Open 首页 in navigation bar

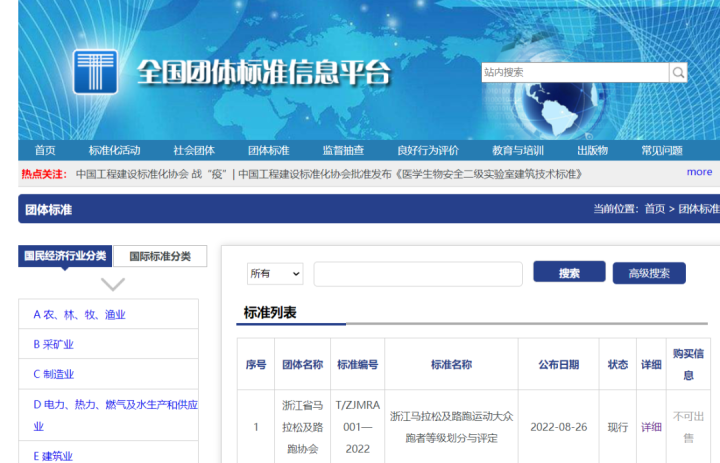(x=45, y=151)
